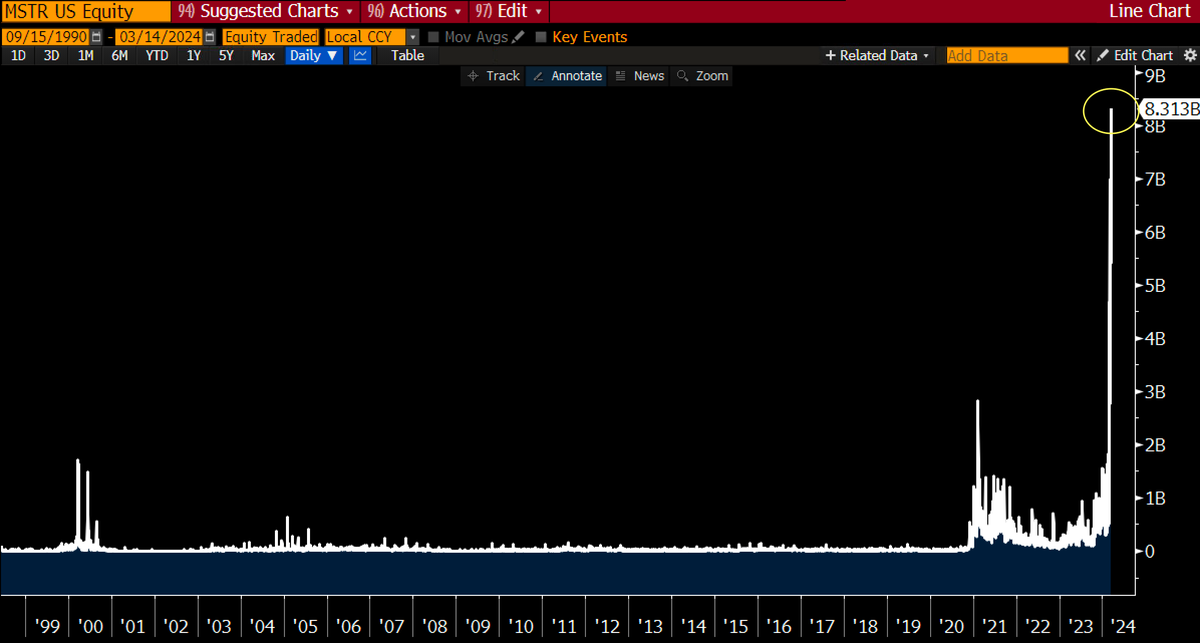Click the Line Chart title text
1200x643 pixels.
pos(1152,11)
